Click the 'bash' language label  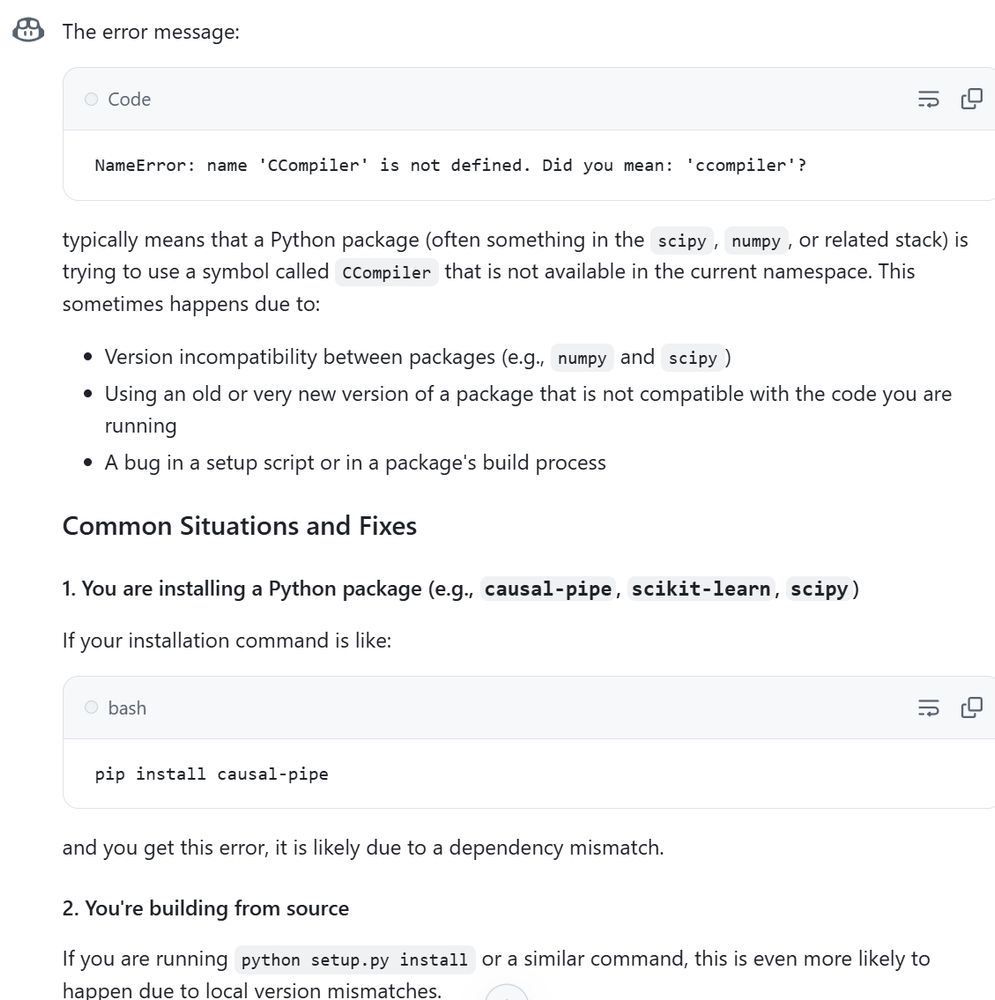pyautogui.click(x=127, y=708)
